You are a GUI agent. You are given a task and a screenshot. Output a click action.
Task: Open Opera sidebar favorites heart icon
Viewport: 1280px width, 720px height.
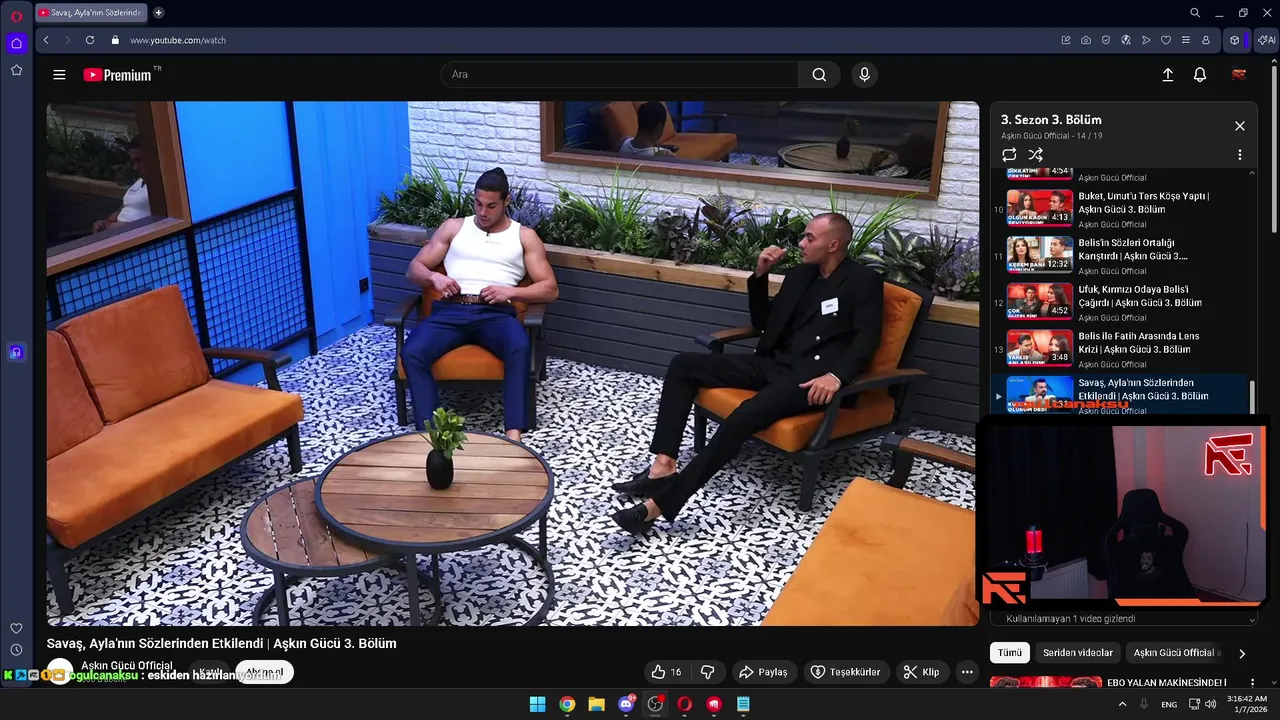(16, 628)
